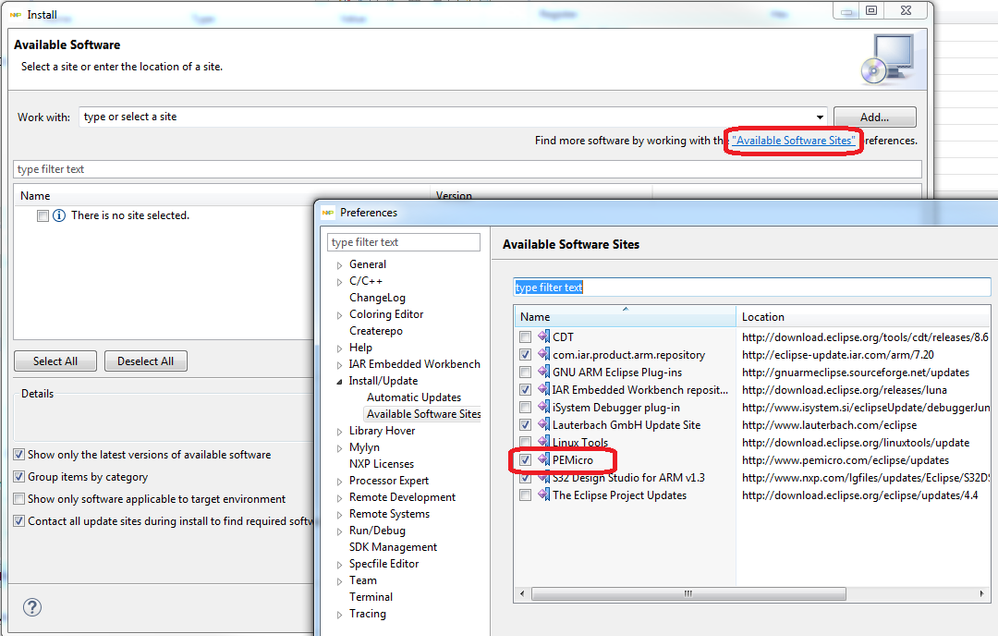
Task: Click the NXP icon in Preferences title bar
Action: point(328,213)
